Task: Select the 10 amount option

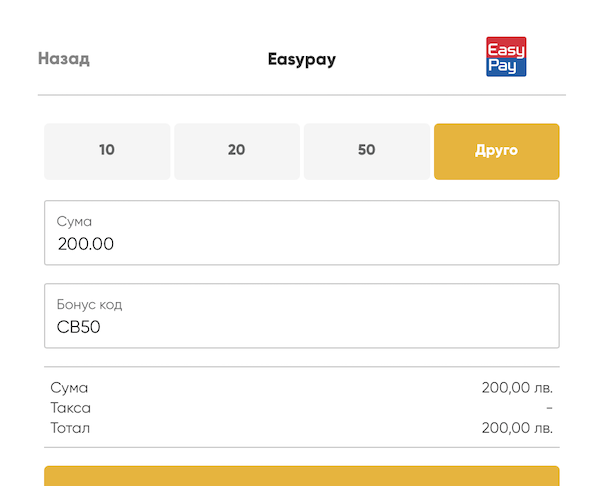Action: pyautogui.click(x=107, y=151)
